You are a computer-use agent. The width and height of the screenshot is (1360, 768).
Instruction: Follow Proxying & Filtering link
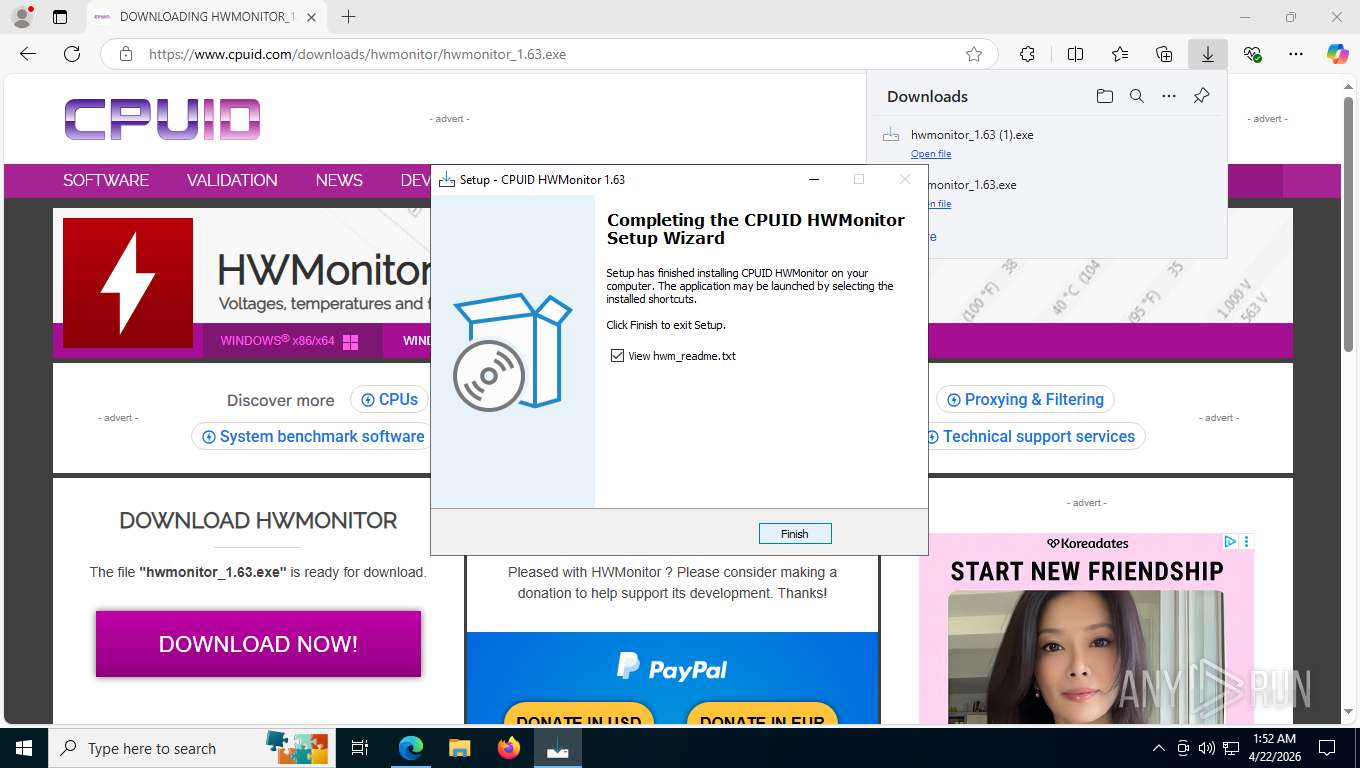pyautogui.click(x=1025, y=399)
